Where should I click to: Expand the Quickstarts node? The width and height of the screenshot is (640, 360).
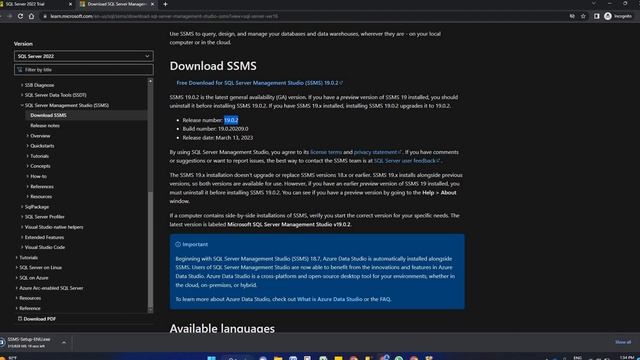click(x=28, y=146)
